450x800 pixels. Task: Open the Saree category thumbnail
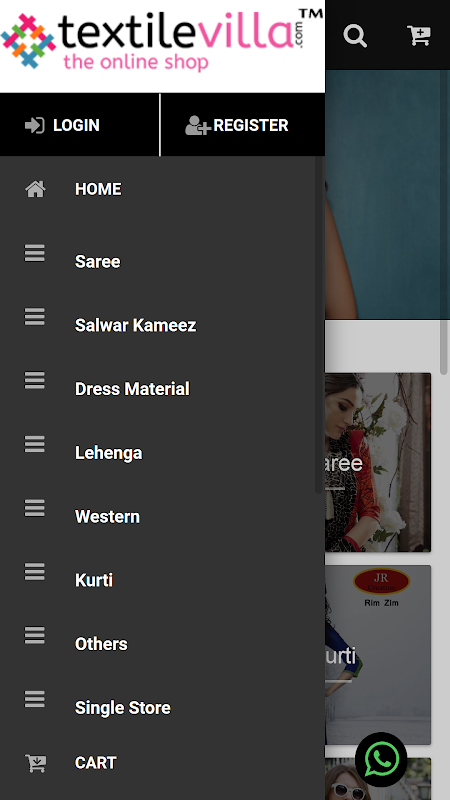click(378, 462)
